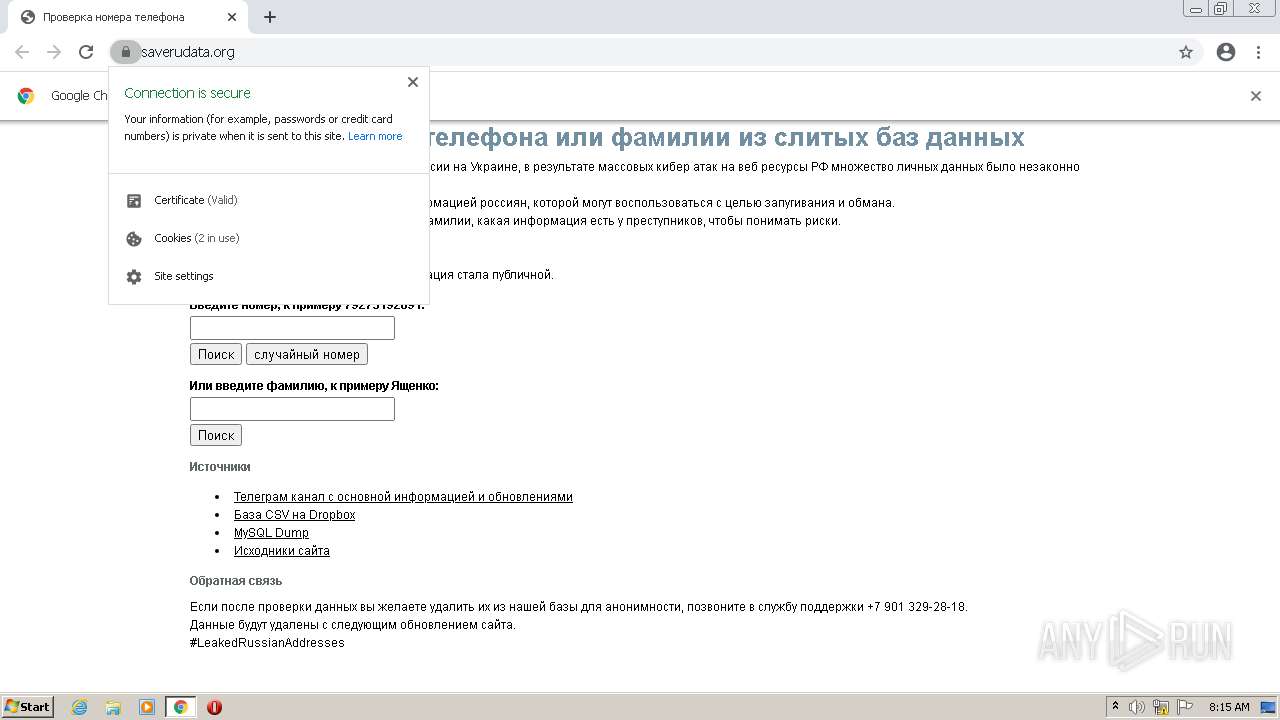Screen dimensions: 1280x720
Task: Click the Поиск button under phone field
Action: [x=216, y=354]
